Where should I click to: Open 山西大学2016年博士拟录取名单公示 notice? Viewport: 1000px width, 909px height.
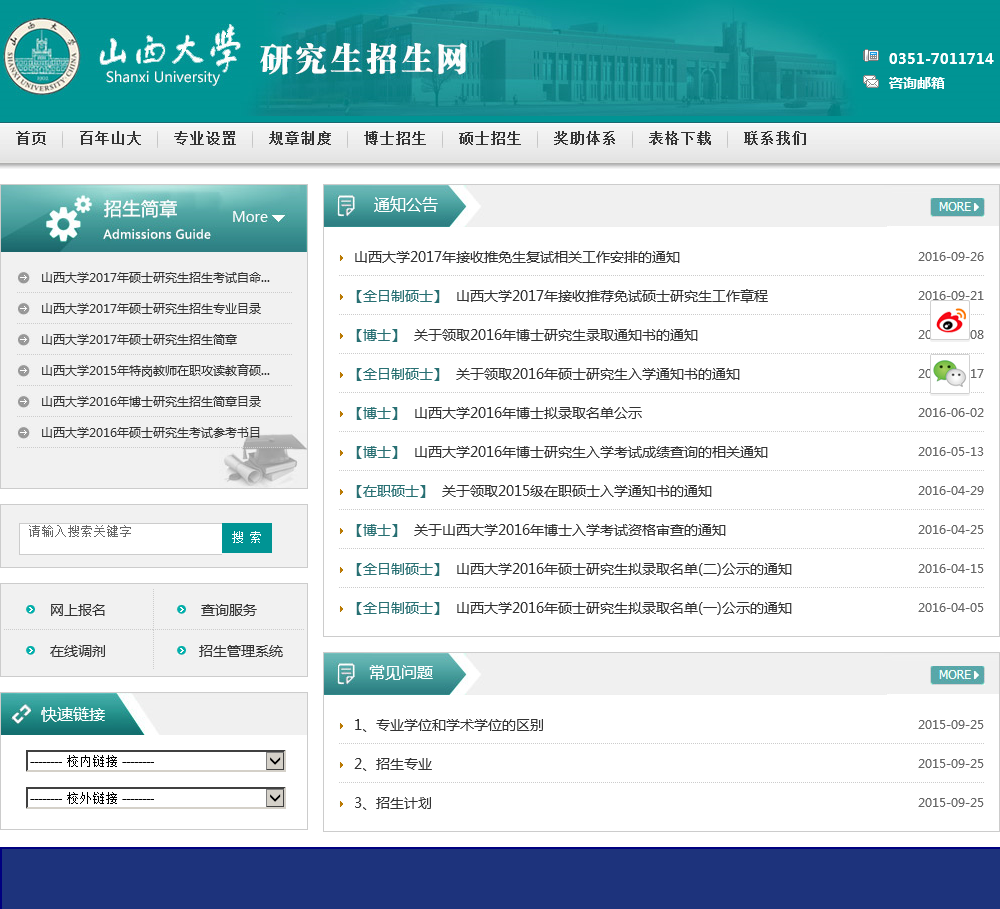527,413
